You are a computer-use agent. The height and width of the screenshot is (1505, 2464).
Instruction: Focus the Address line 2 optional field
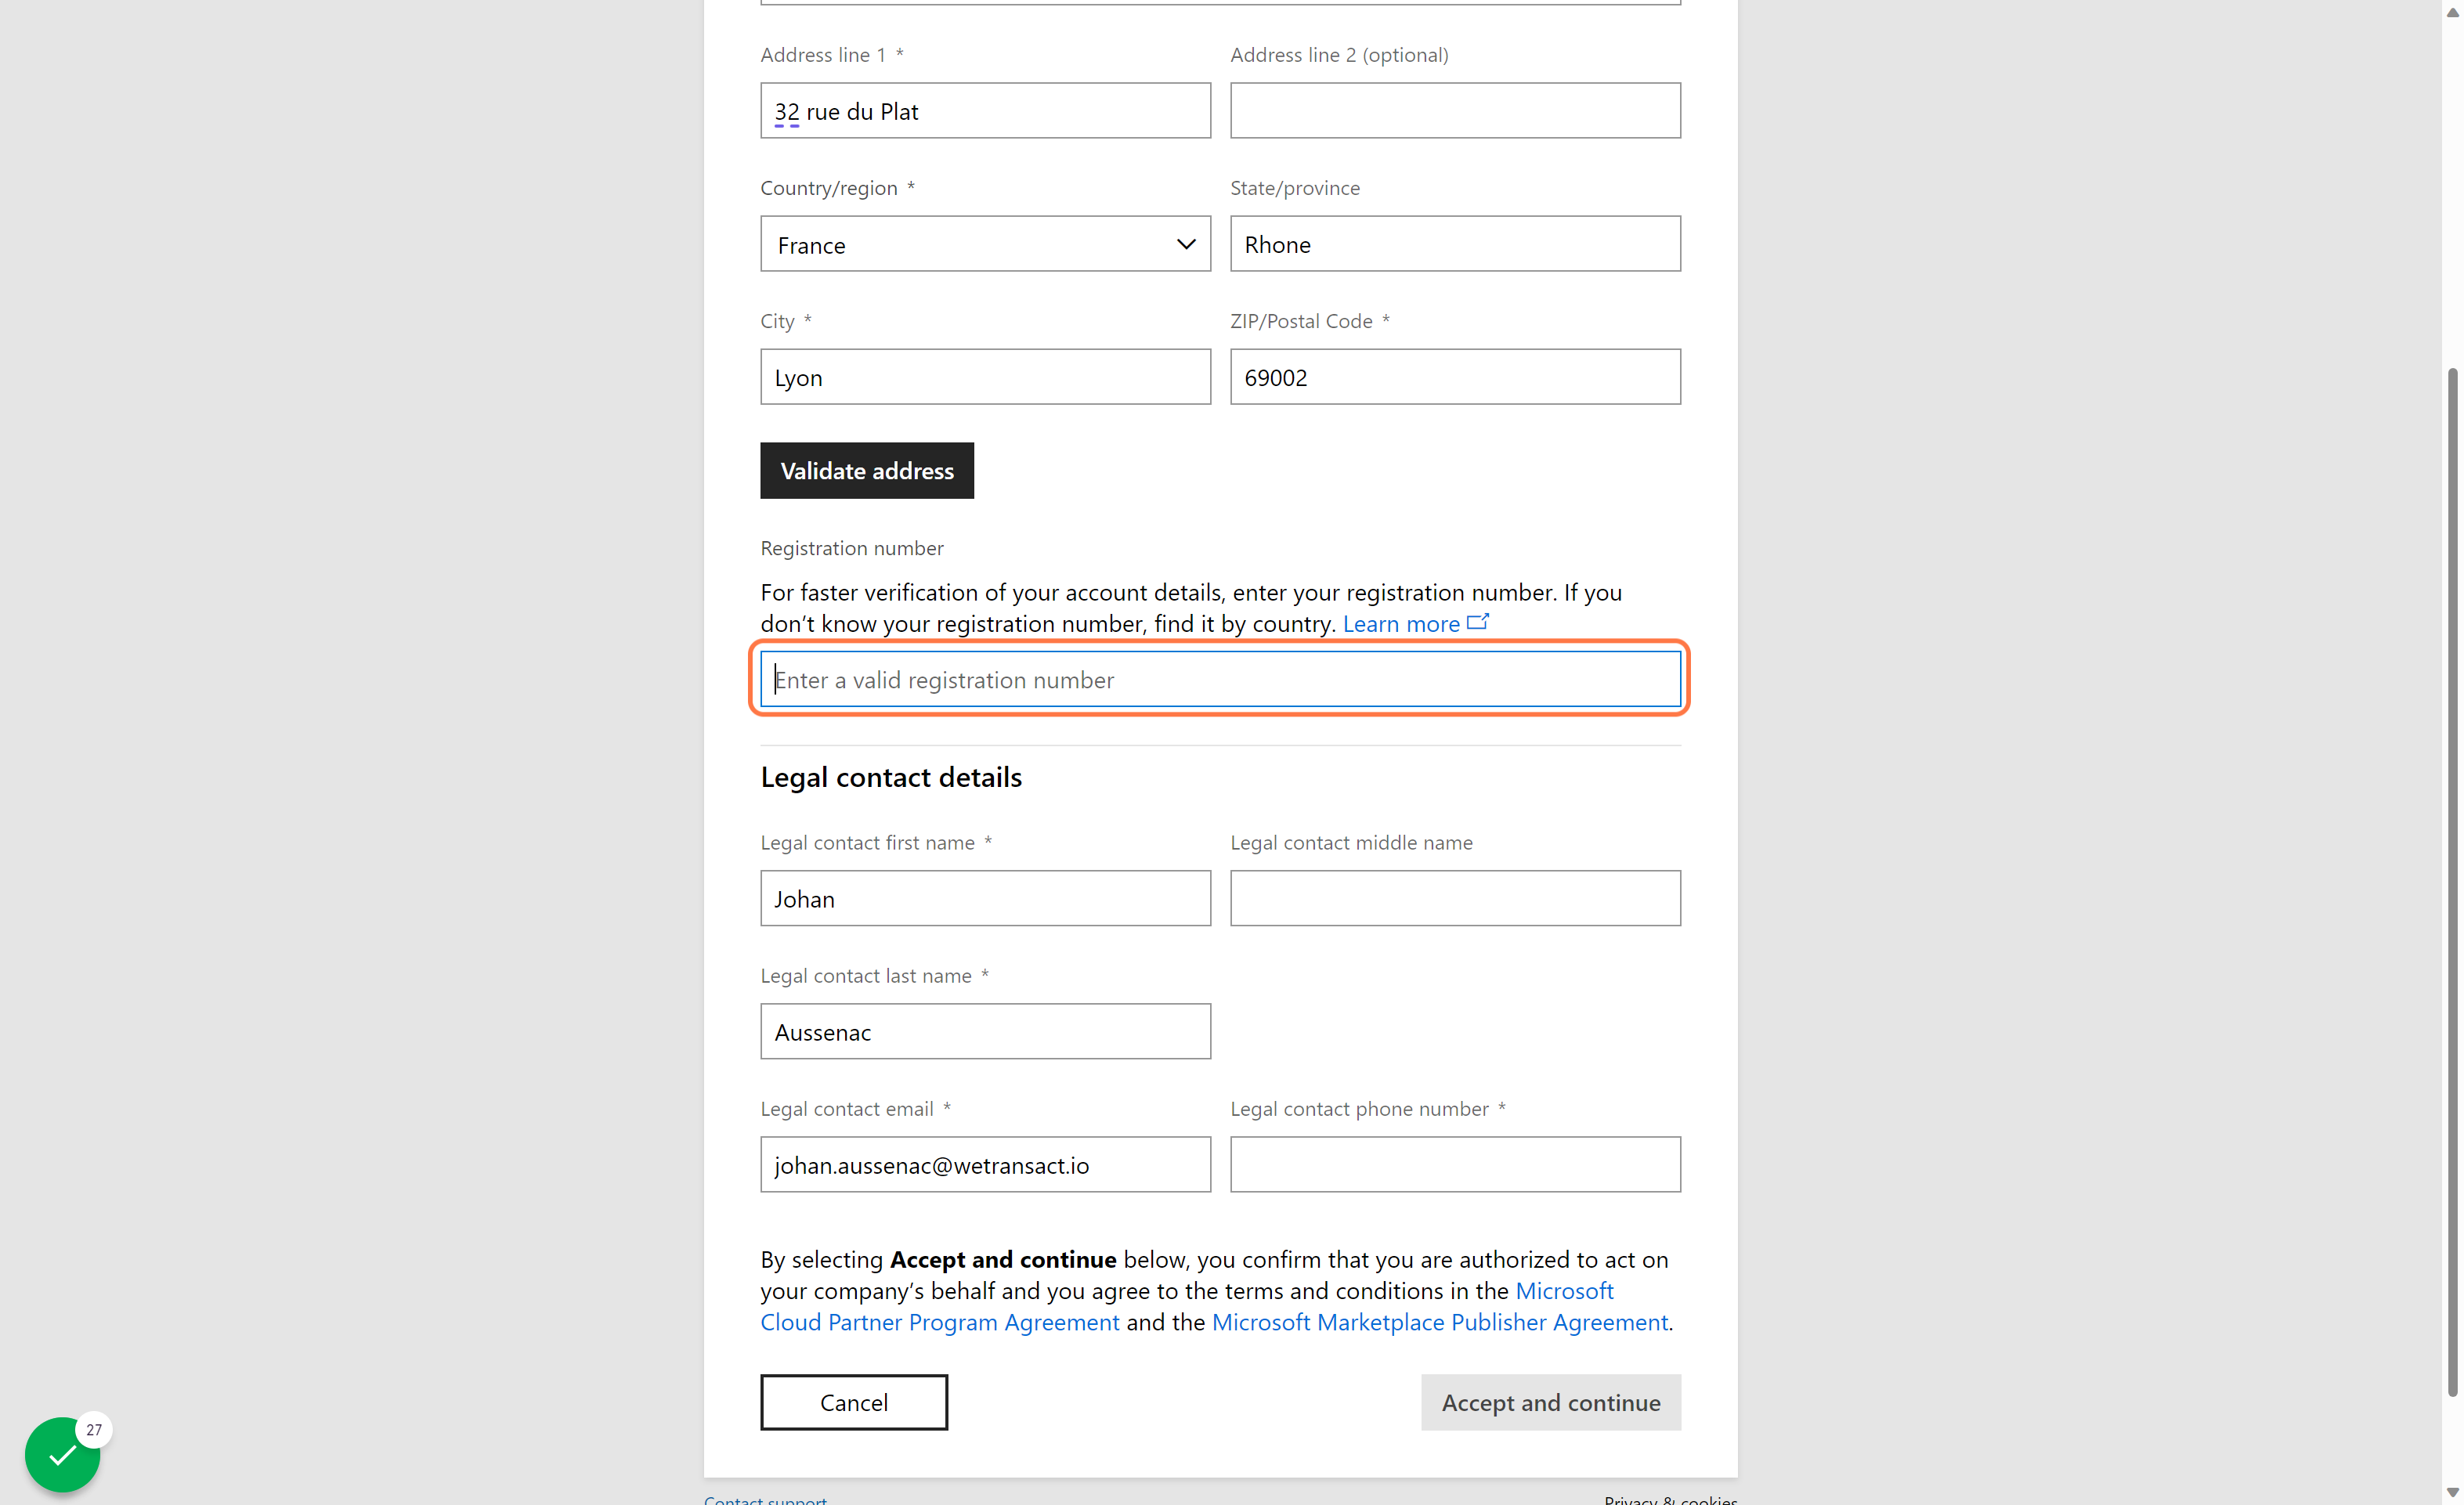(x=1455, y=111)
